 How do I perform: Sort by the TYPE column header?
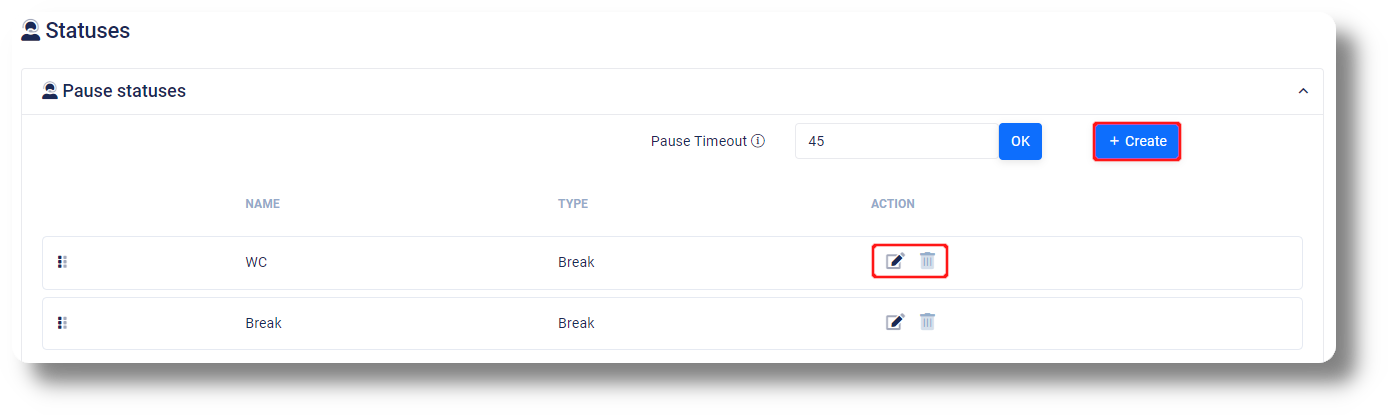573,204
